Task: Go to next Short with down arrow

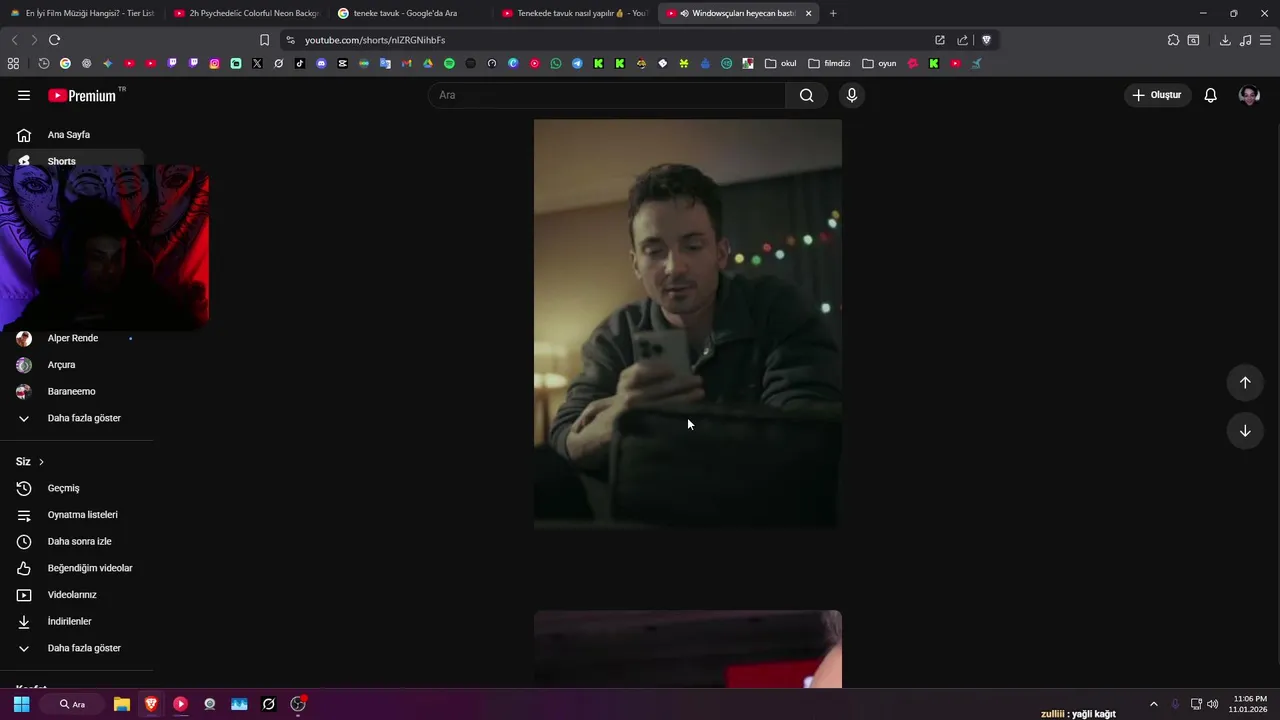Action: (1245, 431)
